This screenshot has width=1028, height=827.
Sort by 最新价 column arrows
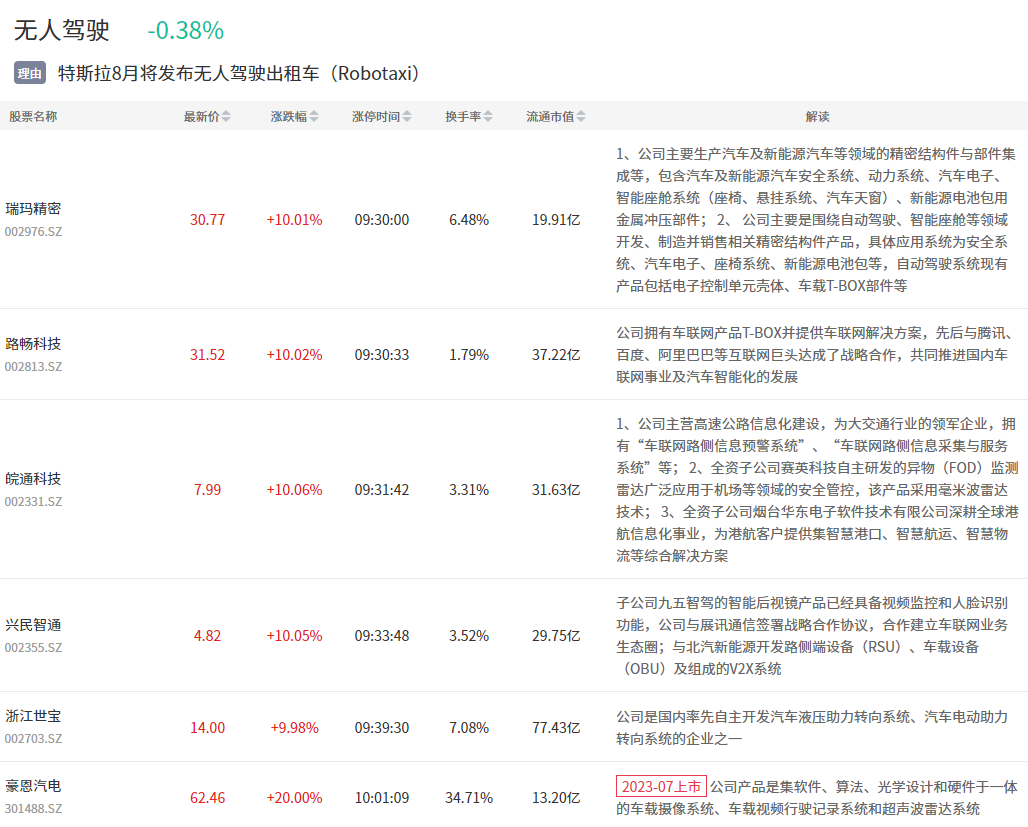(226, 117)
